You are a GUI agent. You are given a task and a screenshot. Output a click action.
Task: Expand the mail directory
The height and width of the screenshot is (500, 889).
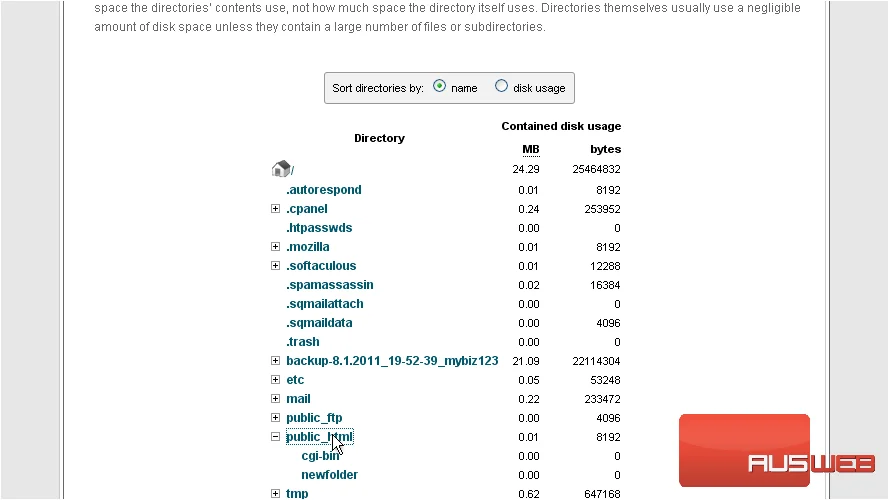pyautogui.click(x=276, y=399)
